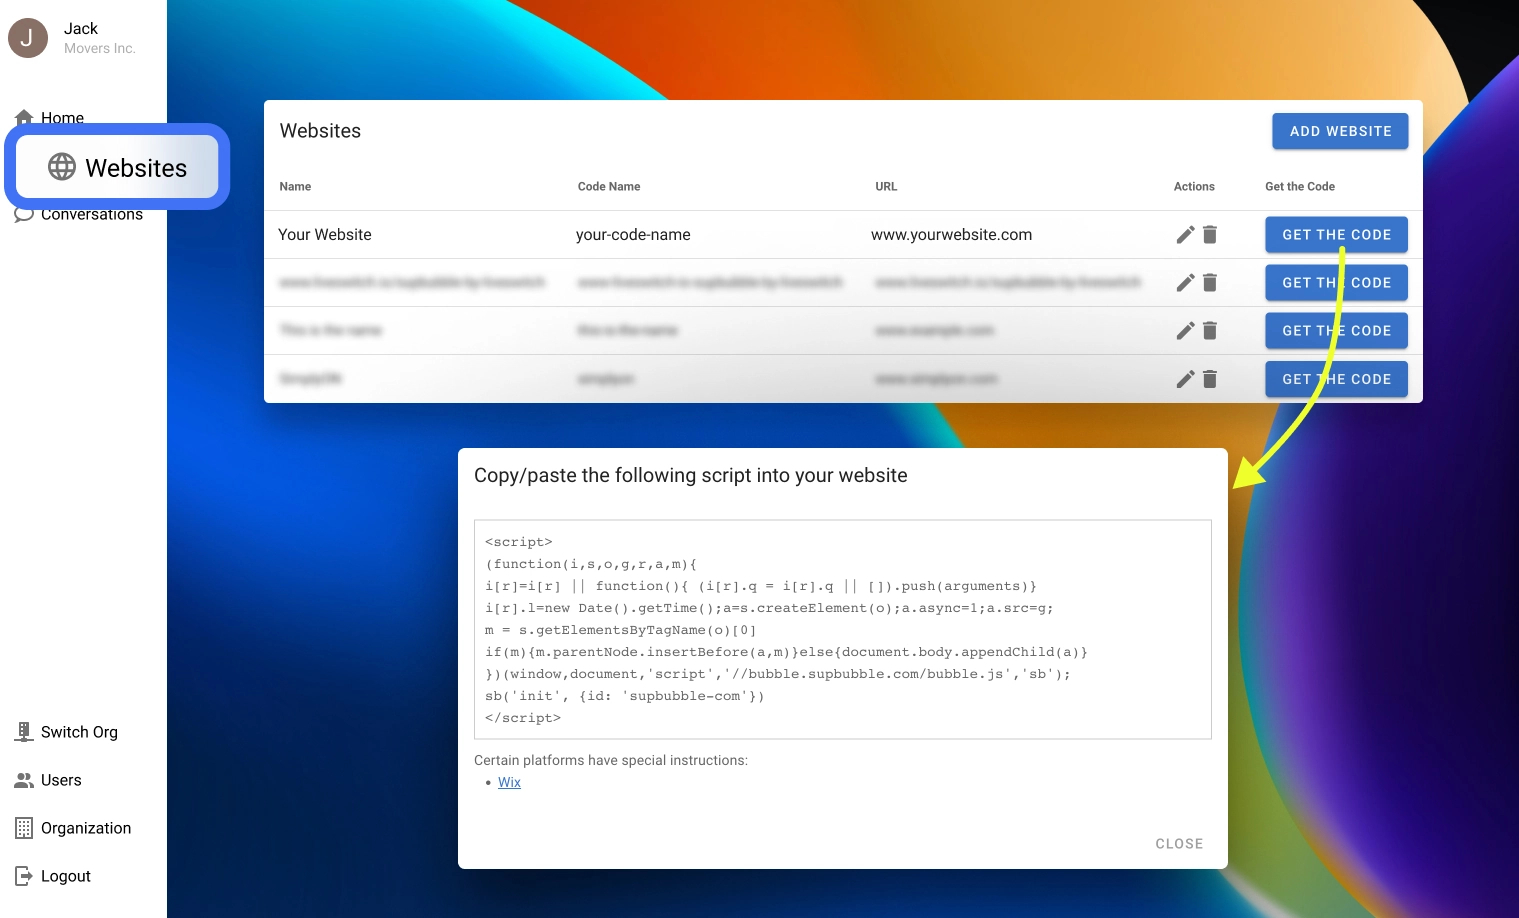Get the code for Your Website
The width and height of the screenshot is (1519, 918).
pyautogui.click(x=1336, y=235)
